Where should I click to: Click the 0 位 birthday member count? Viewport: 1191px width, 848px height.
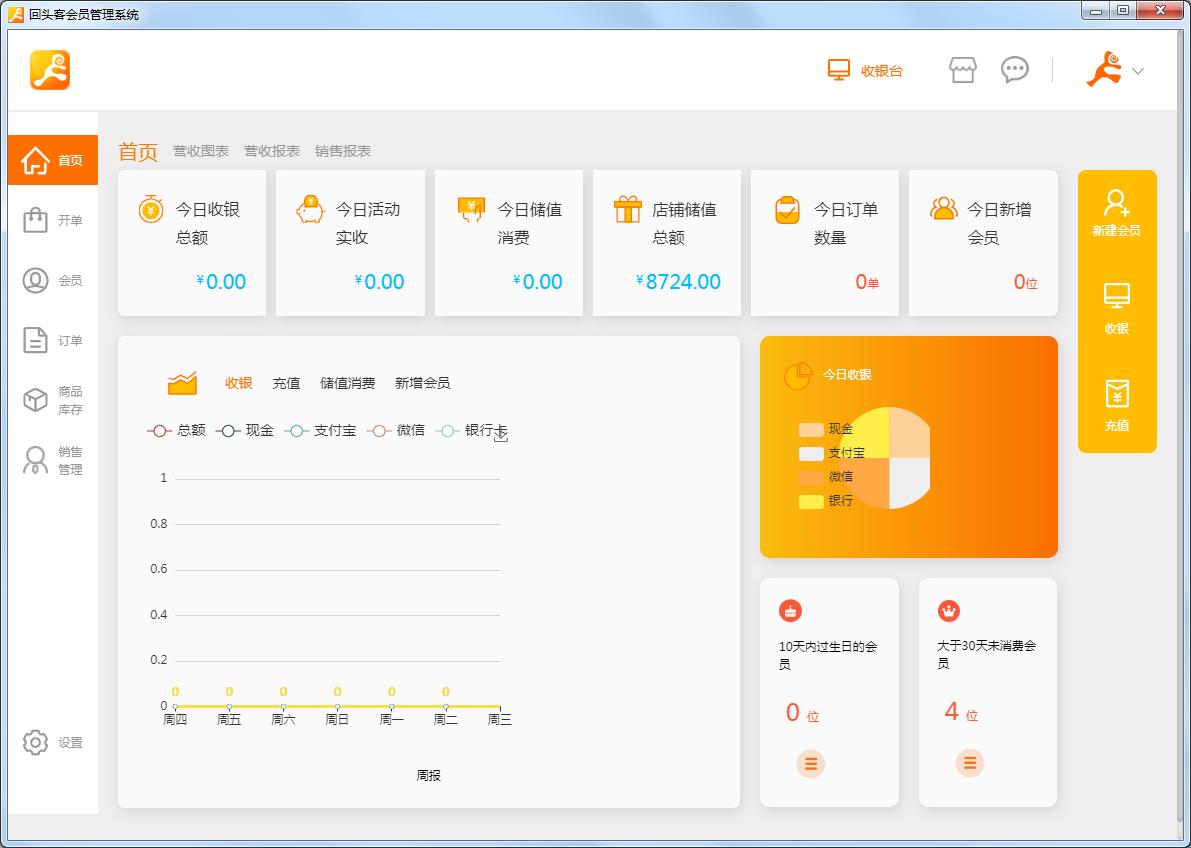[802, 713]
